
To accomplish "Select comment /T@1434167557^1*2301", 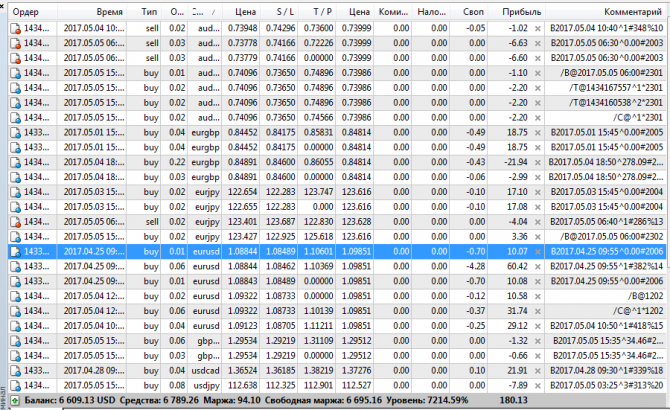I will pyautogui.click(x=616, y=88).
